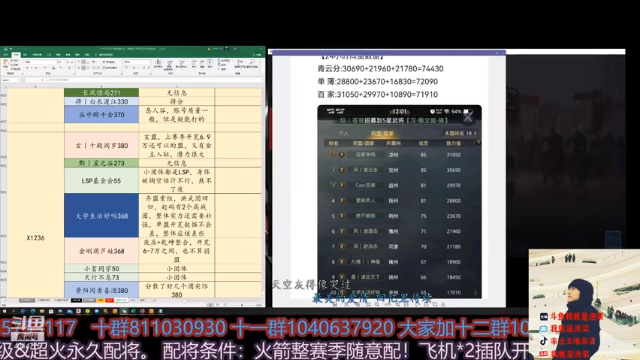Select the 页面布局 Page Layout ribbon tab
640x360 pixels.
(x=37, y=55)
